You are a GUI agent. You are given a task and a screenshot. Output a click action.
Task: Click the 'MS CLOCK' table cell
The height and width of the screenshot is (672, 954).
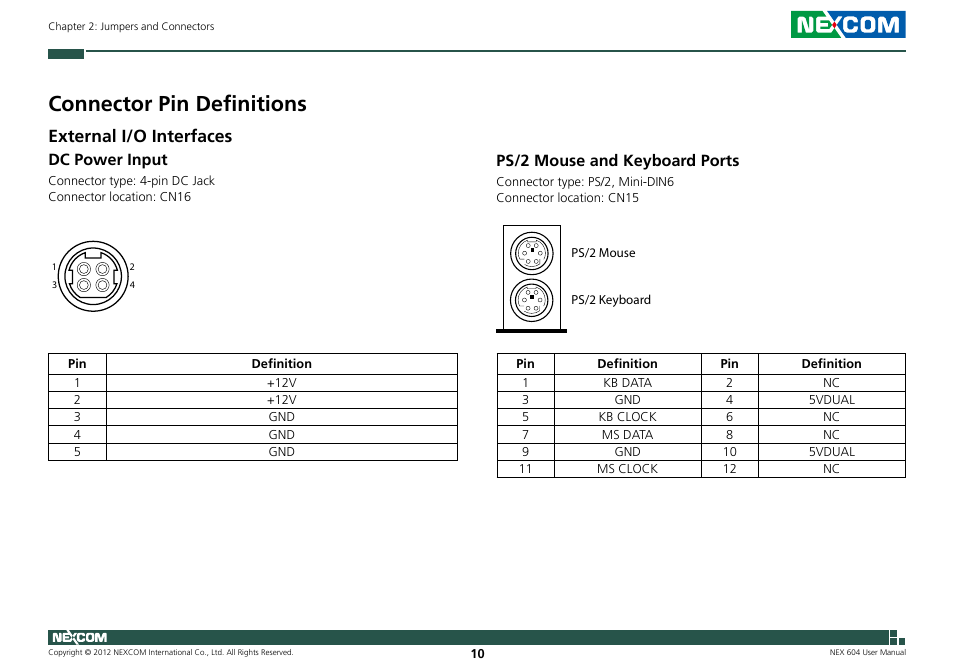(x=627, y=469)
